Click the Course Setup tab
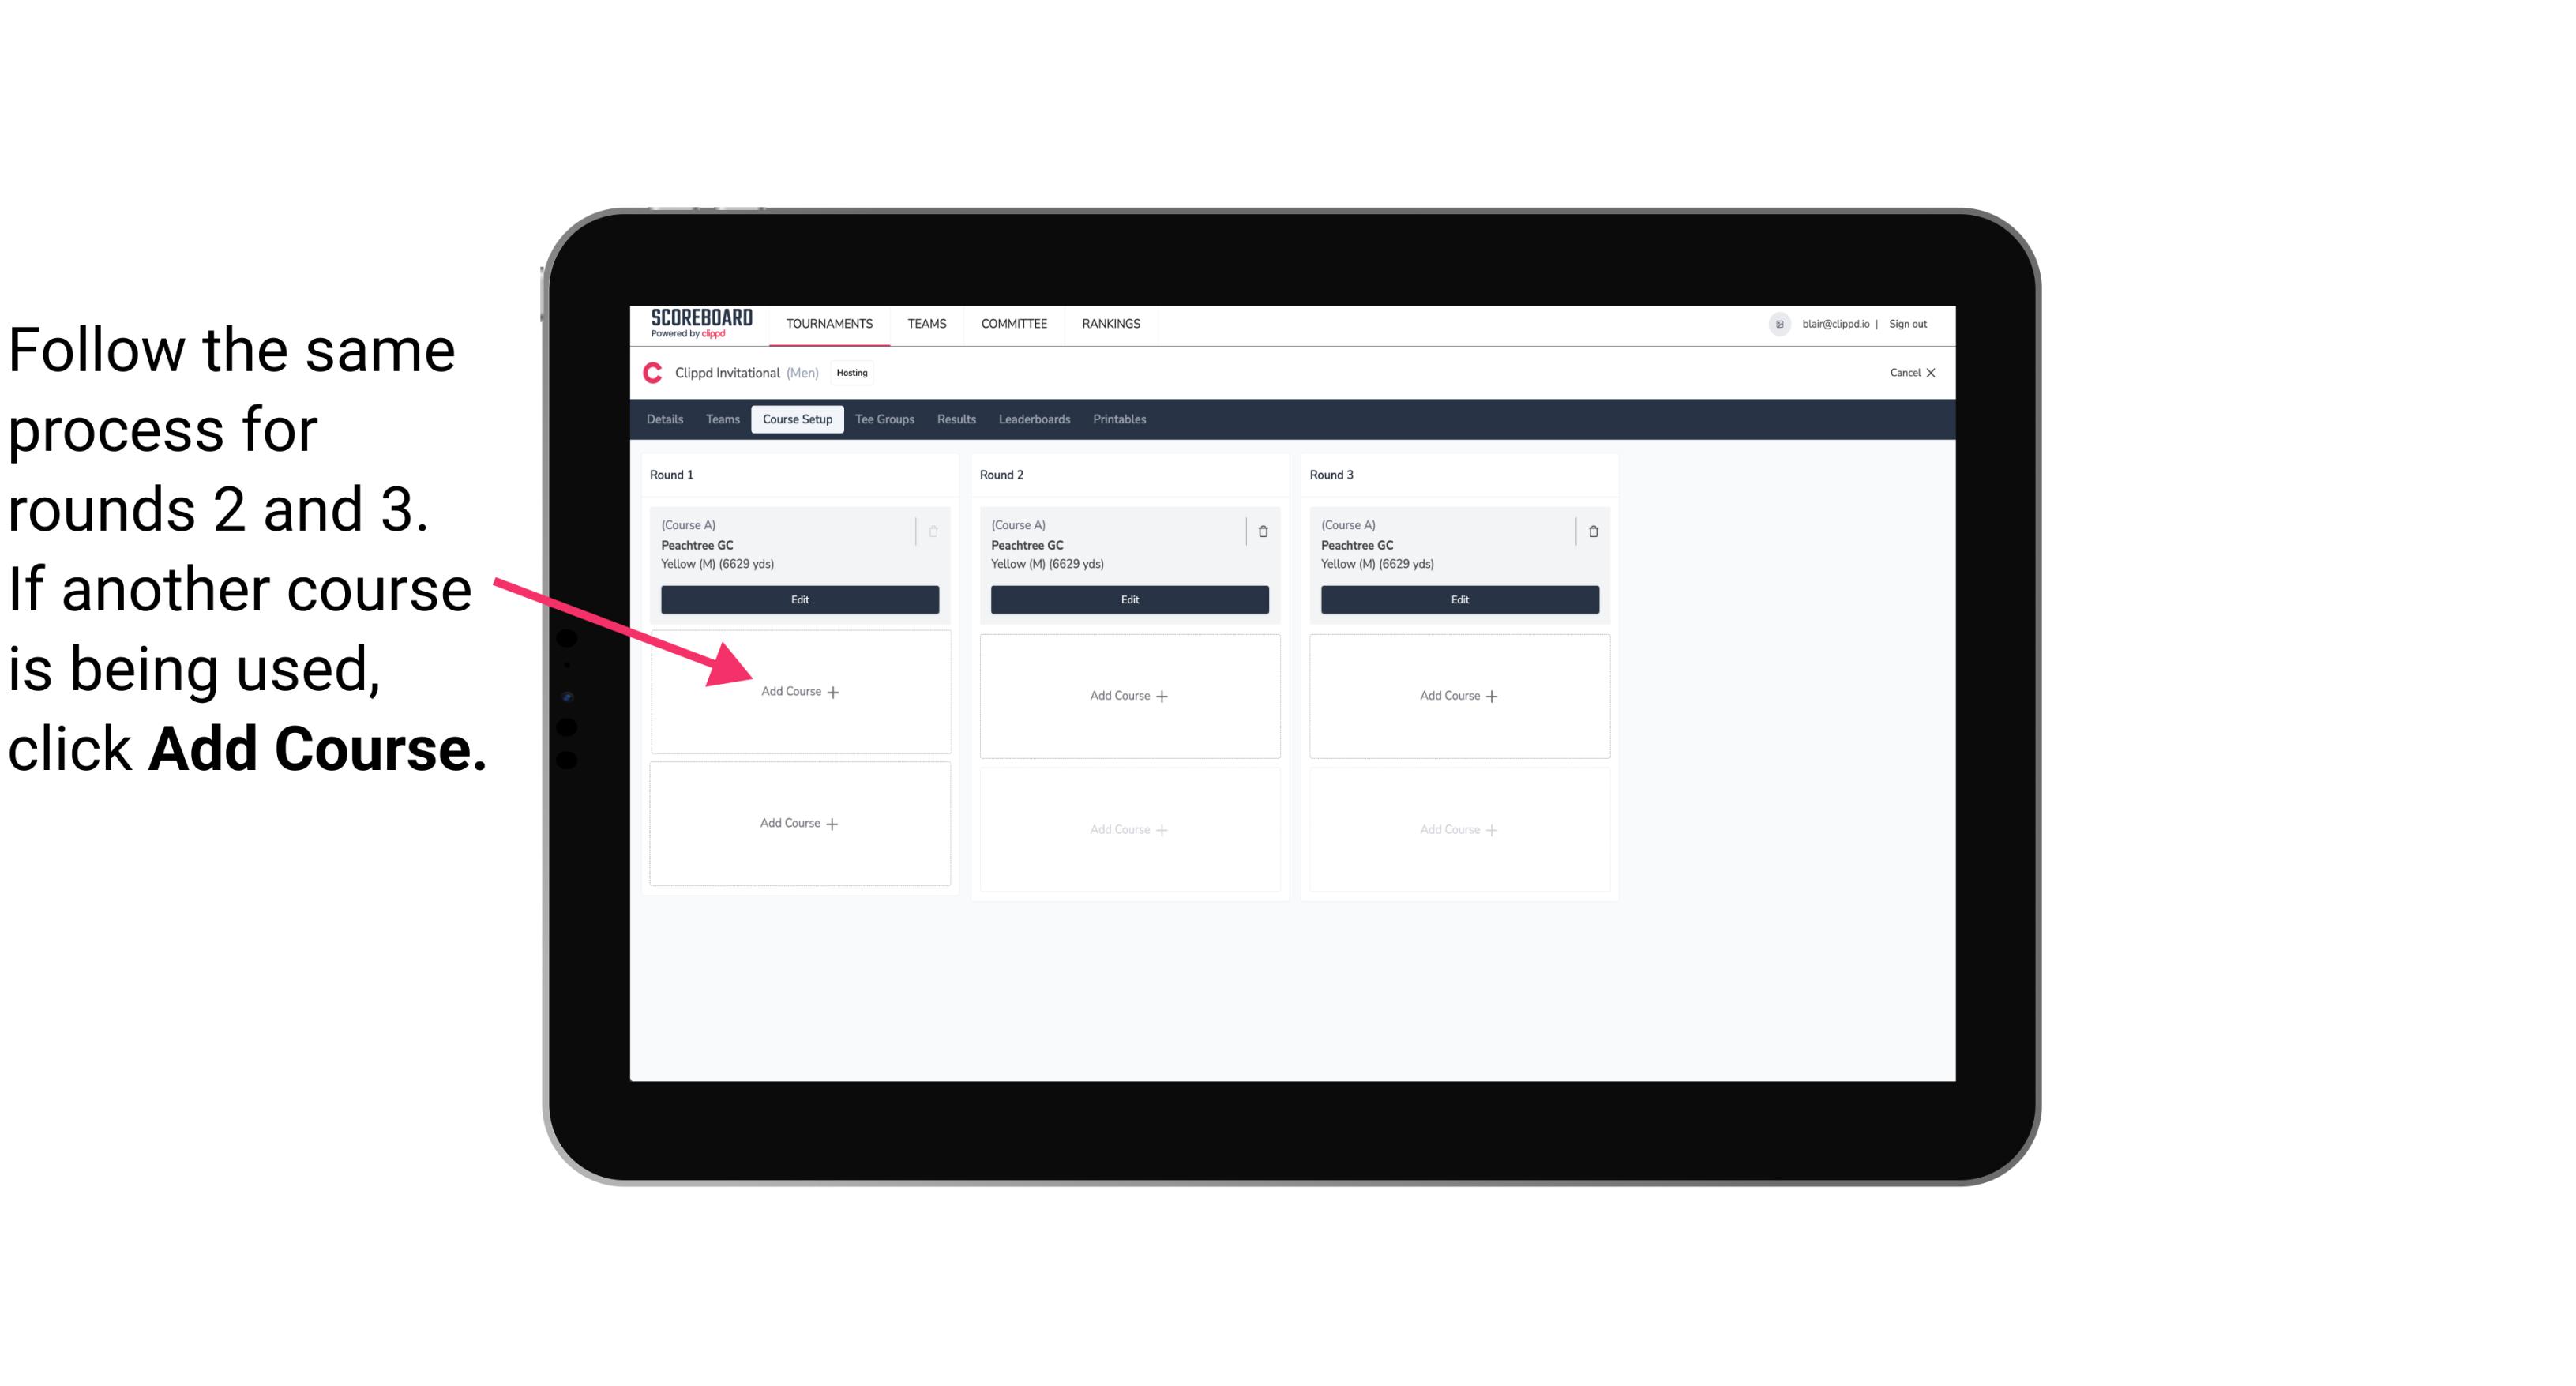 click(x=797, y=420)
